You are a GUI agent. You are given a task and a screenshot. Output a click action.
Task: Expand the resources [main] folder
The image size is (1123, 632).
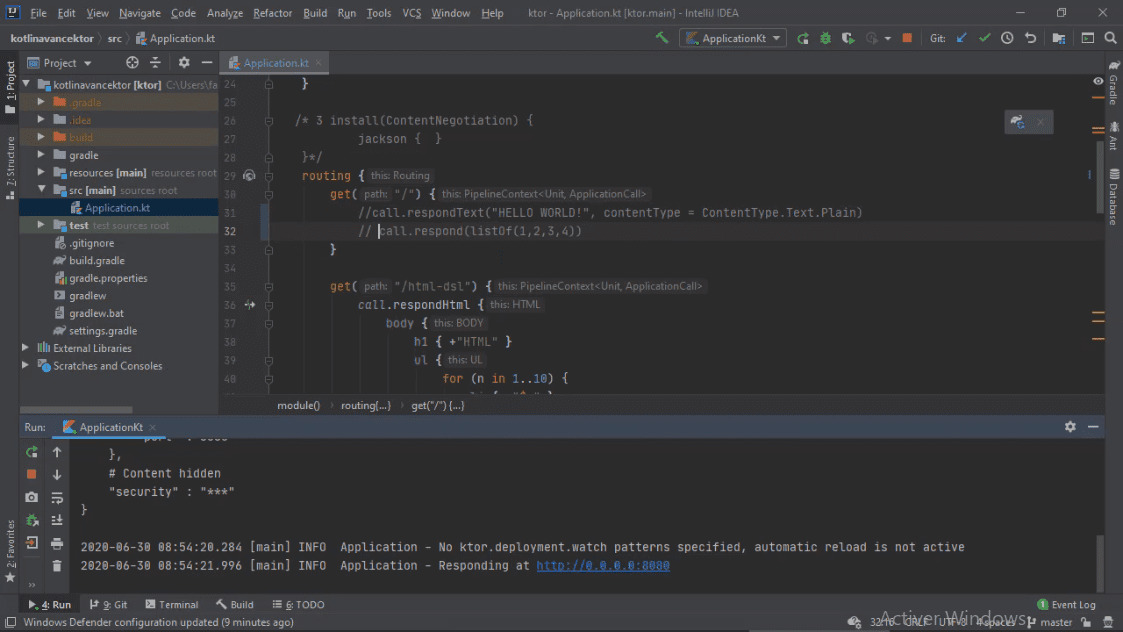pos(41,173)
